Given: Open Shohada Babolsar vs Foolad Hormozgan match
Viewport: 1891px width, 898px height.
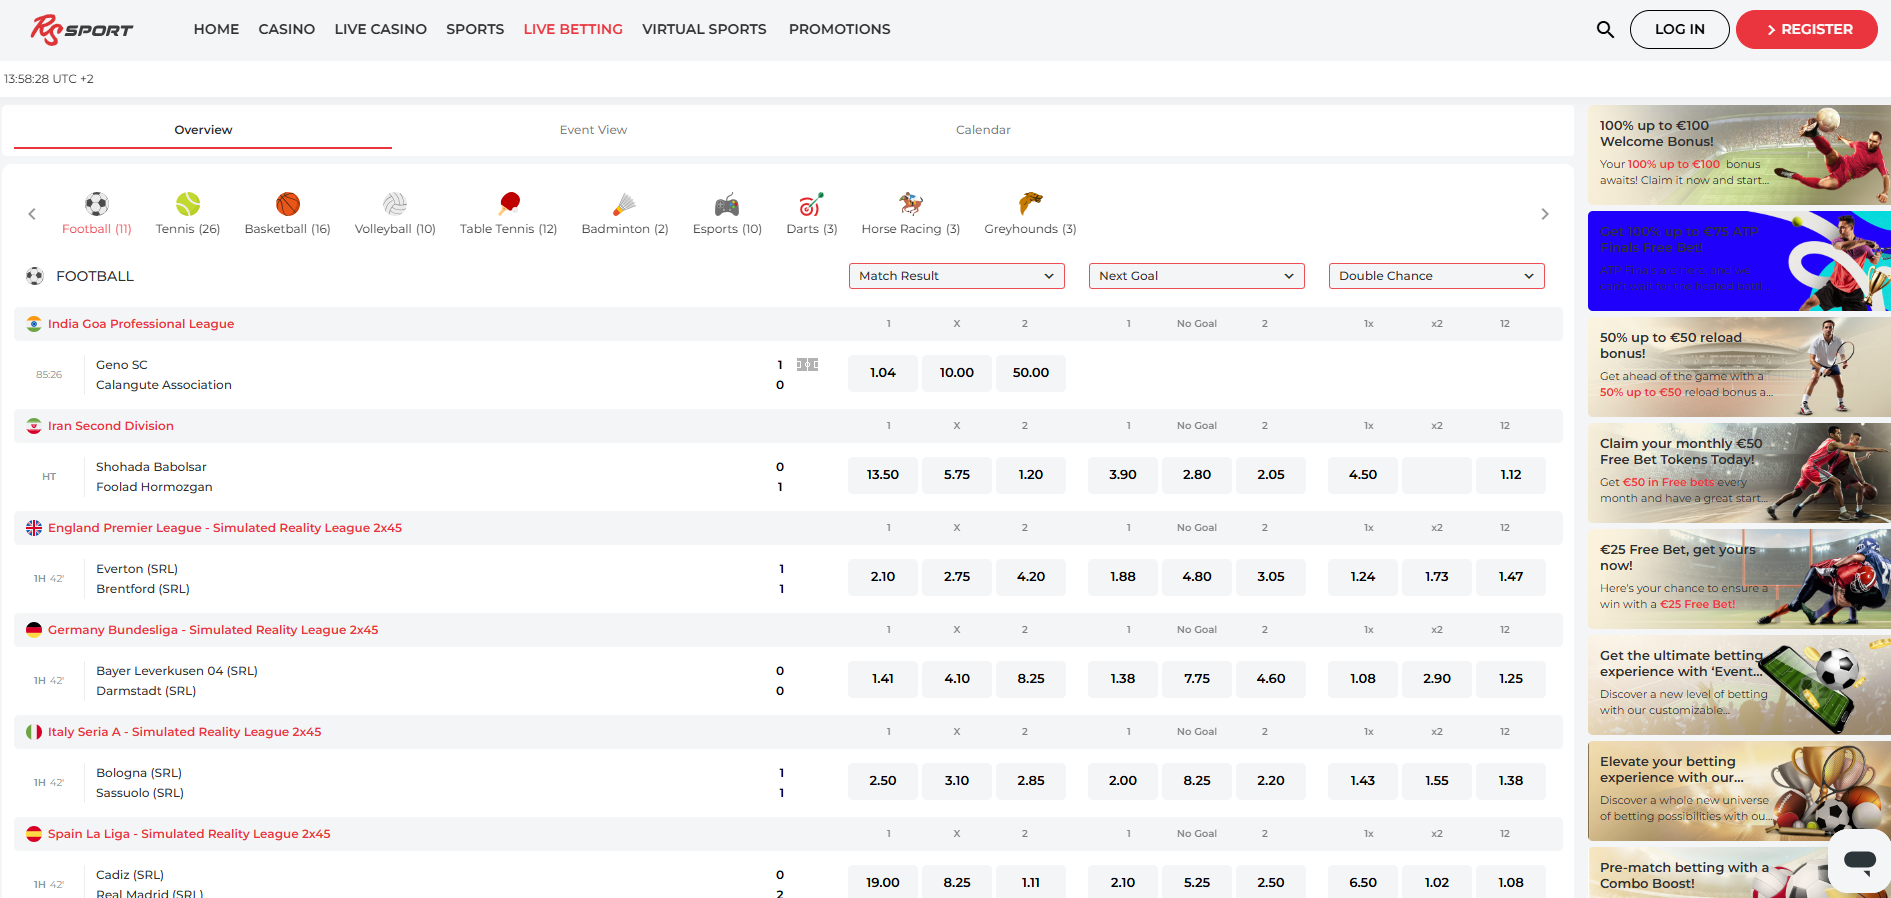Looking at the screenshot, I should click(154, 477).
